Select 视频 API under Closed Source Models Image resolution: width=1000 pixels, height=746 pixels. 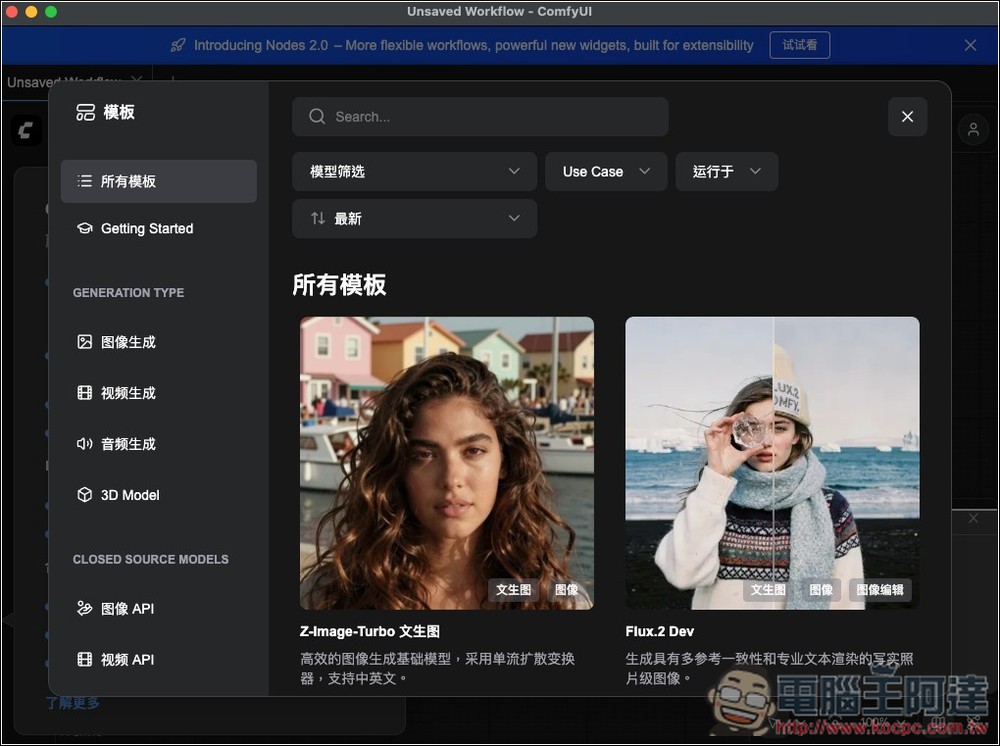(x=126, y=659)
